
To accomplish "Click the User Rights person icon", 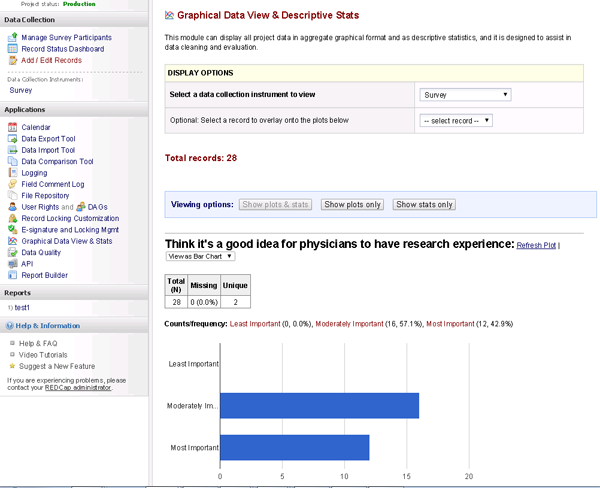I will coord(13,207).
